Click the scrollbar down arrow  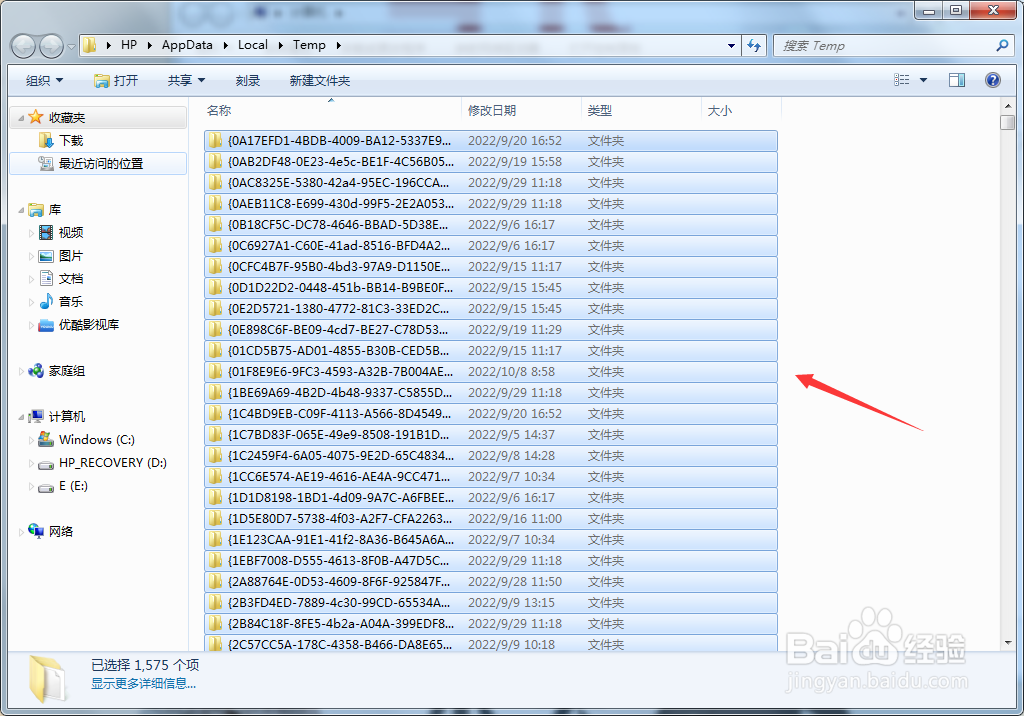point(1008,643)
